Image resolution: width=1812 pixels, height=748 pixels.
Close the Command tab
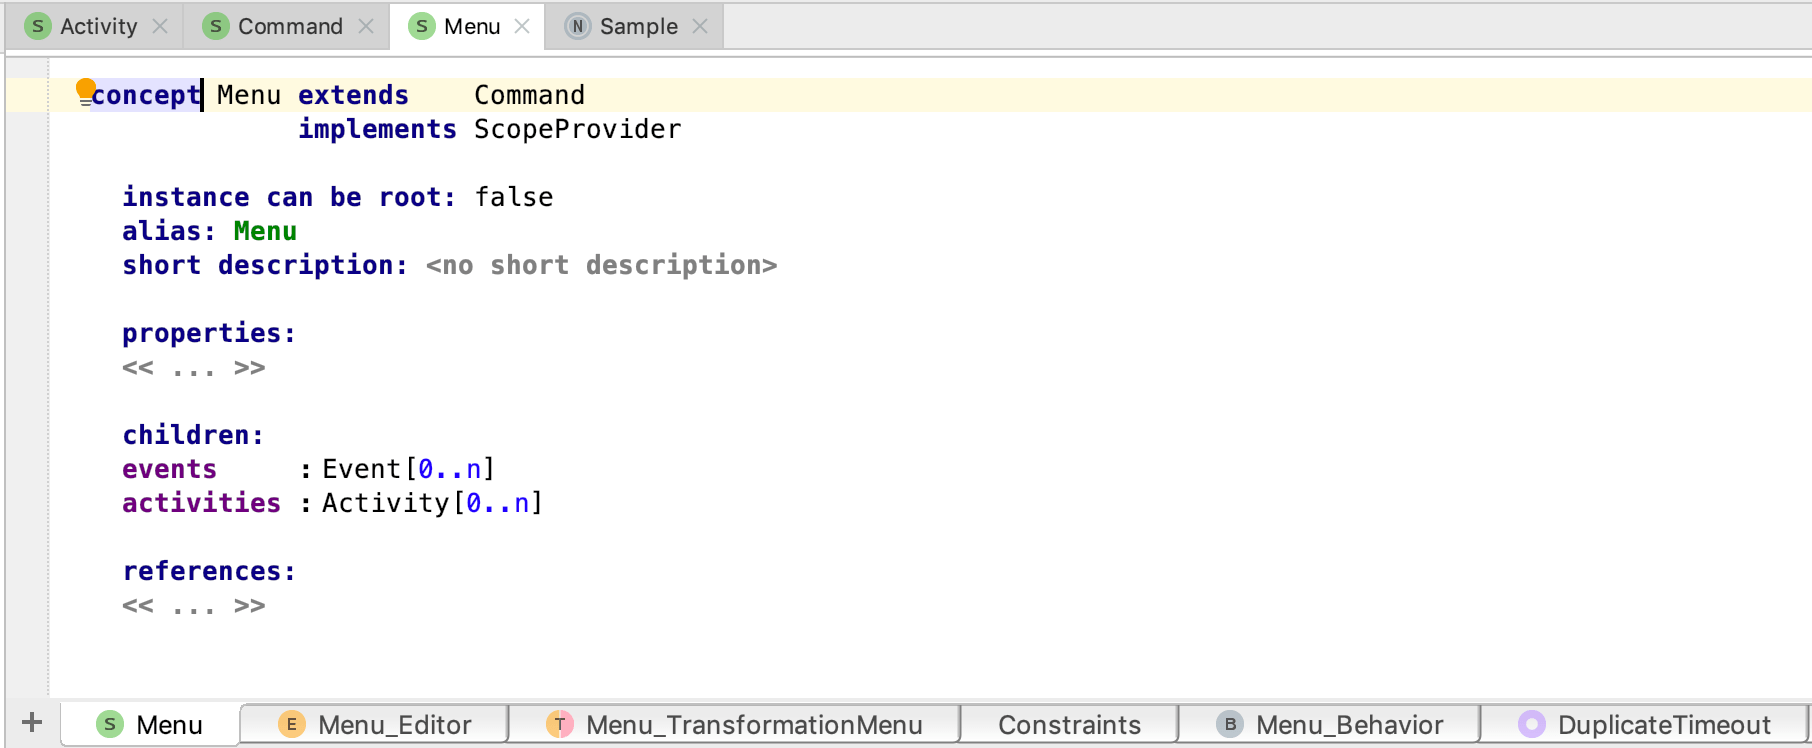366,27
